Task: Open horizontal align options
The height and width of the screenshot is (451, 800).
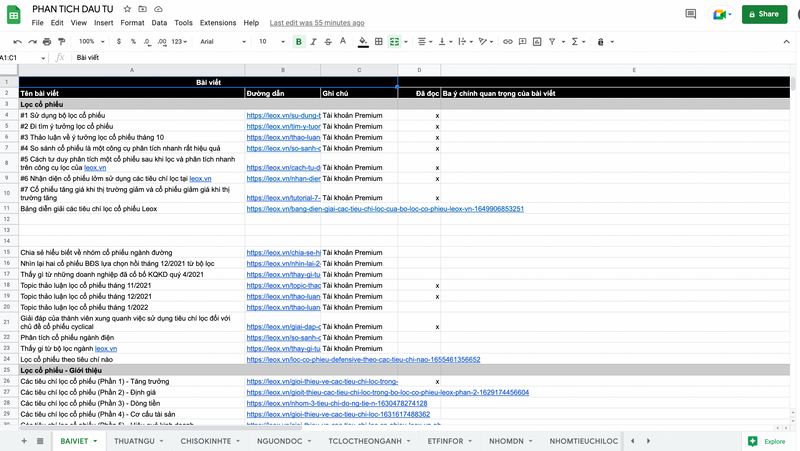Action: 424,42
